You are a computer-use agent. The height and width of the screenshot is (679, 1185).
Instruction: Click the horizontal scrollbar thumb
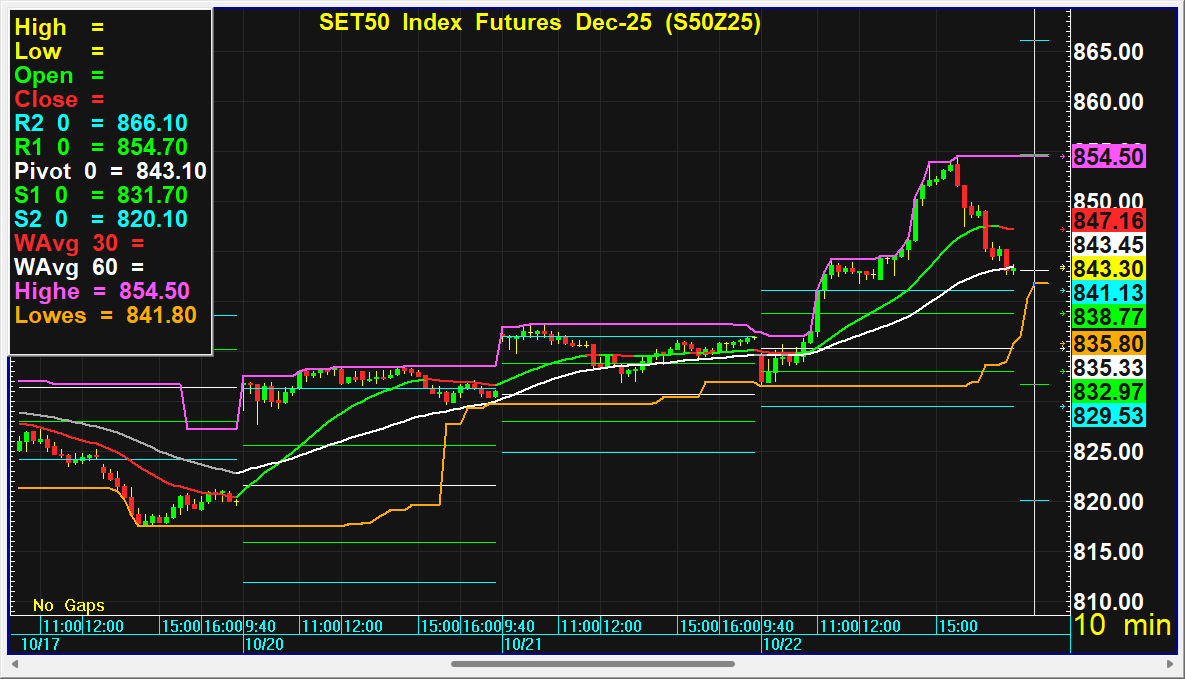pos(592,663)
